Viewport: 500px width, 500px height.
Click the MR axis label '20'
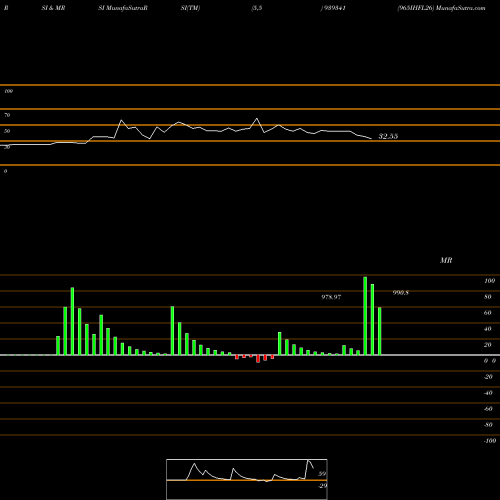tap(488, 345)
